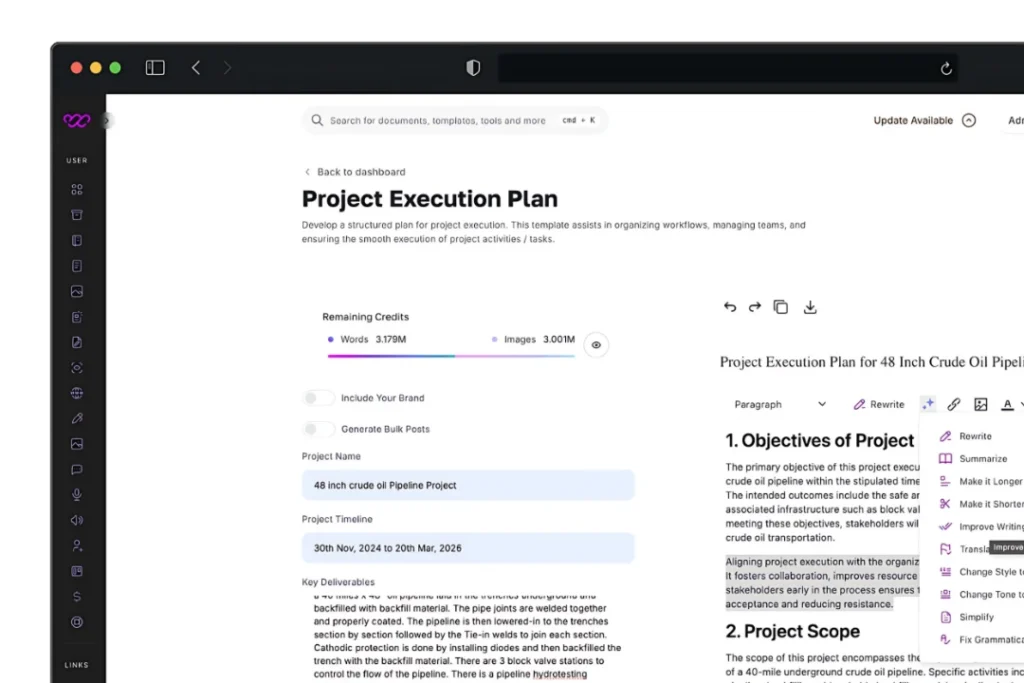
Task: Go back in browser history
Action: [195, 68]
